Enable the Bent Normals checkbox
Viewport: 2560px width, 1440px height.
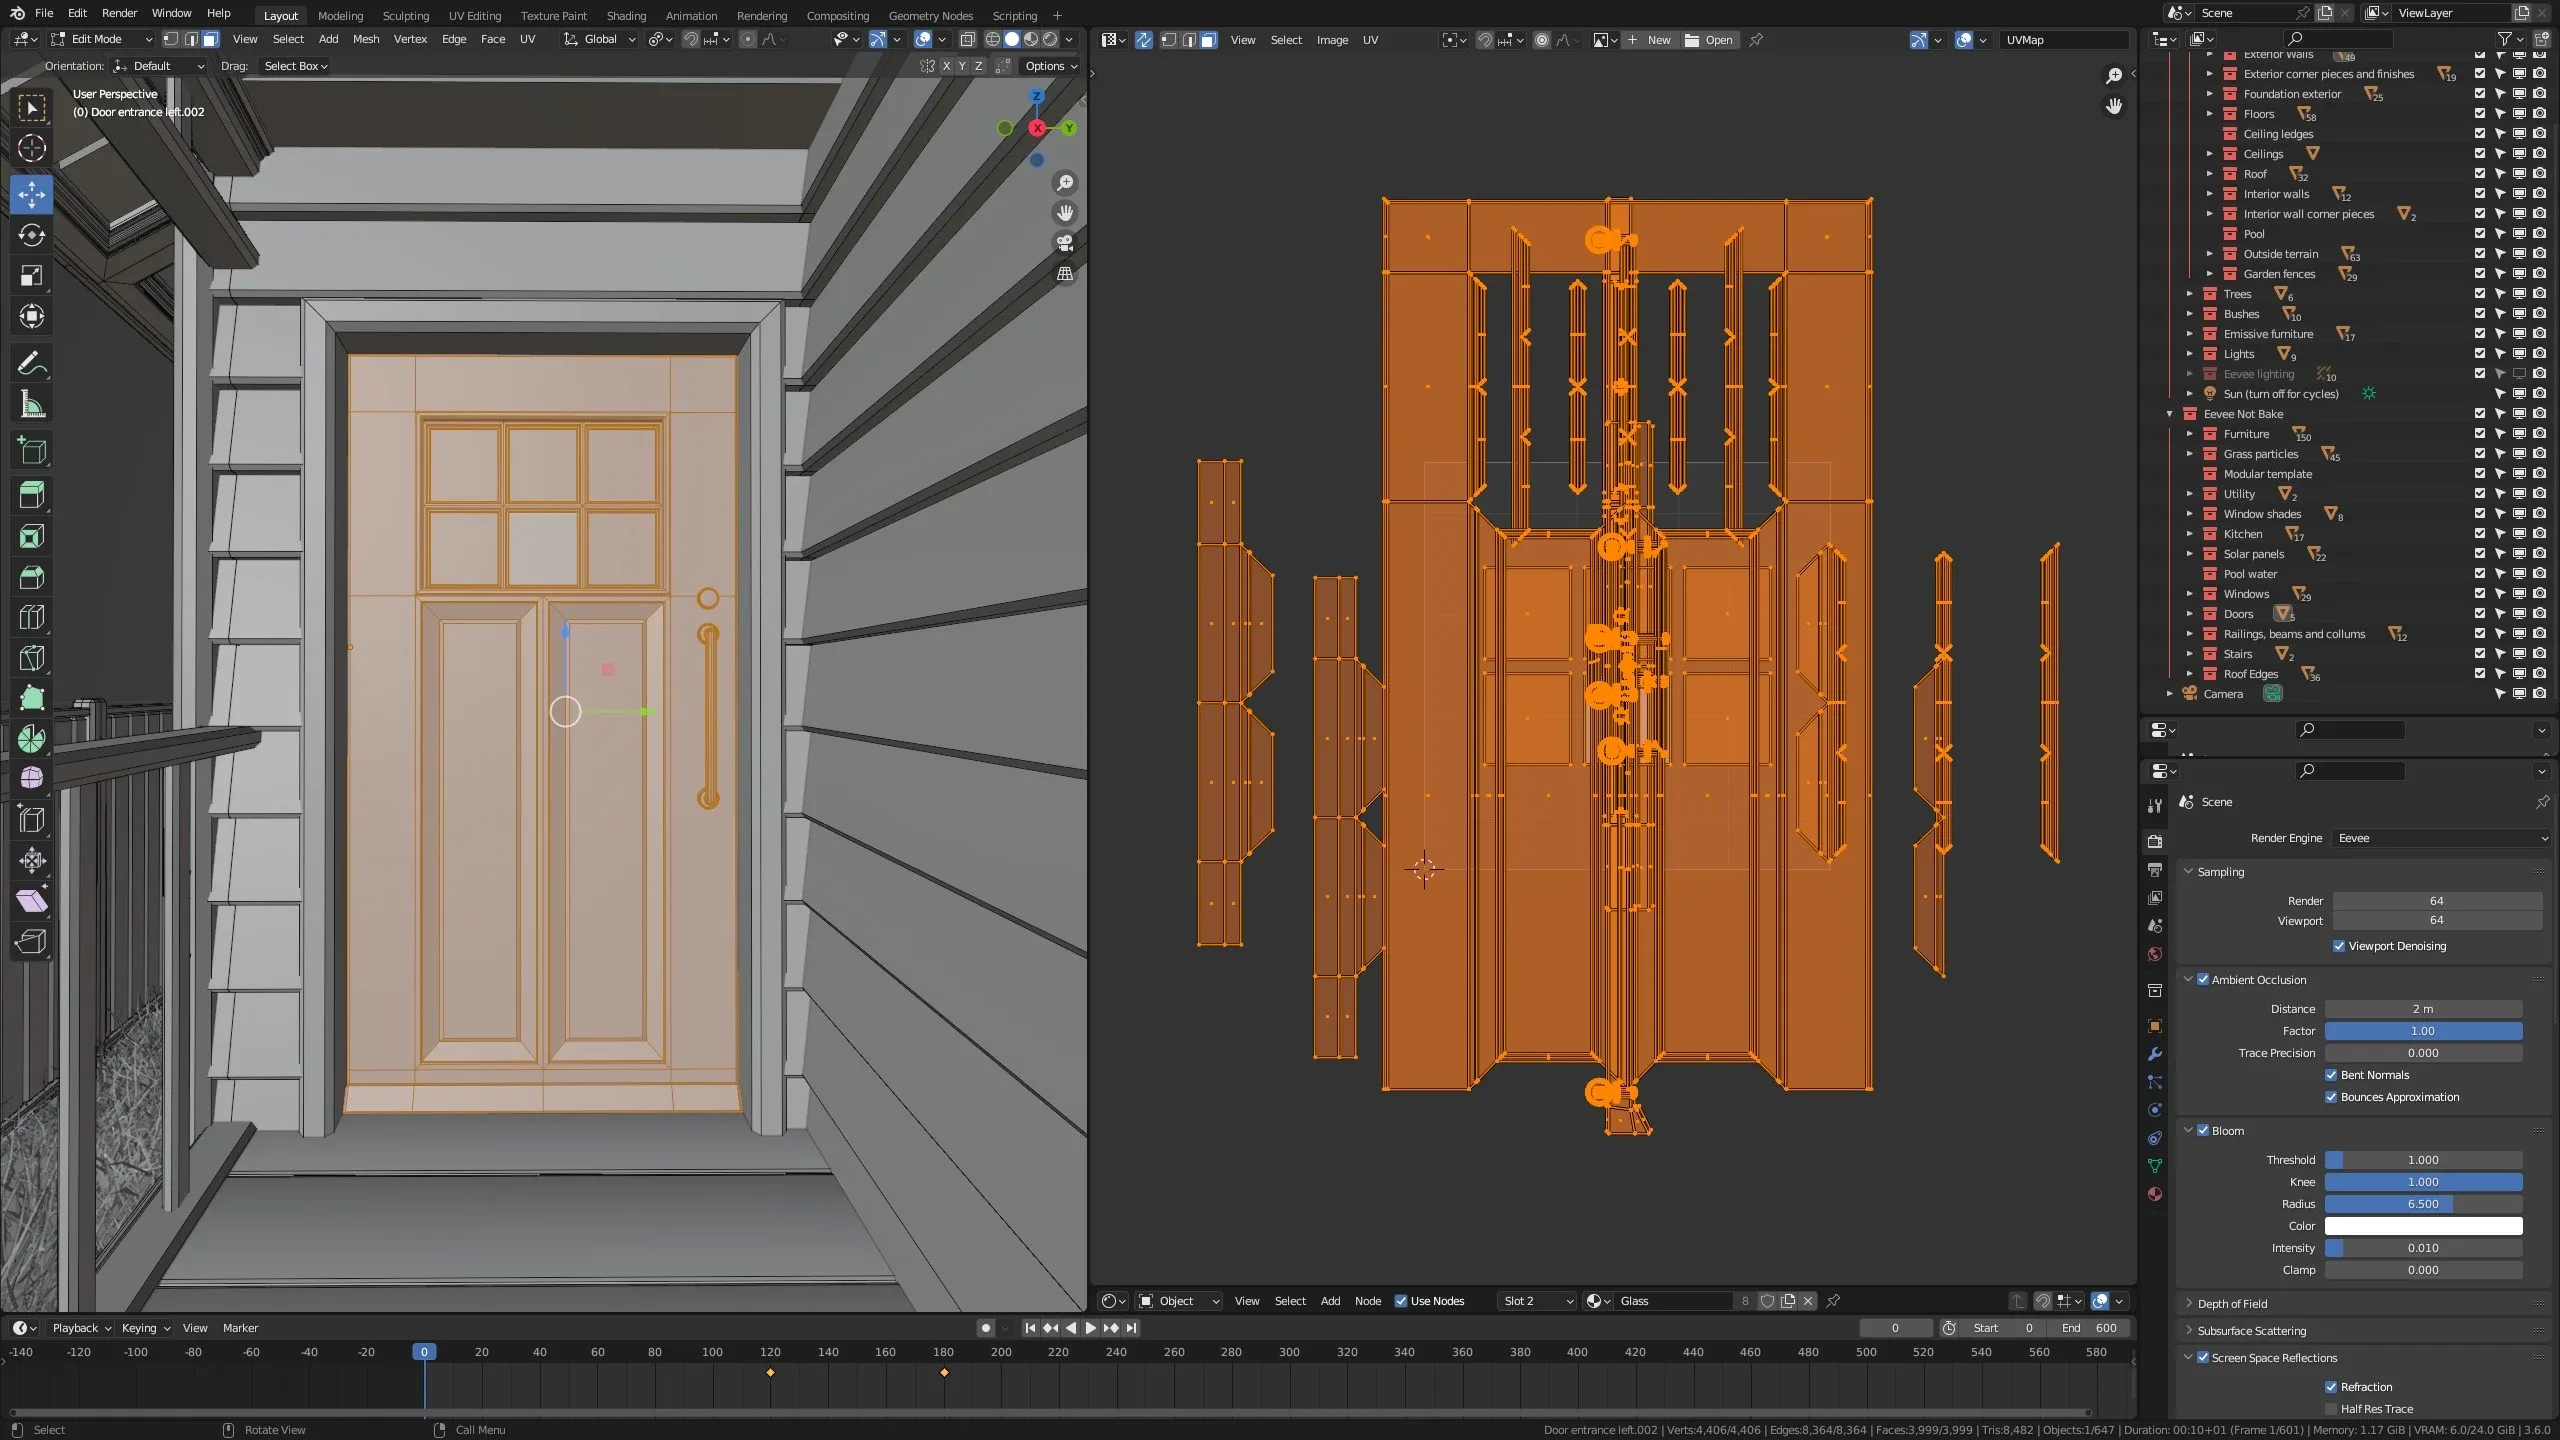(x=2330, y=1075)
